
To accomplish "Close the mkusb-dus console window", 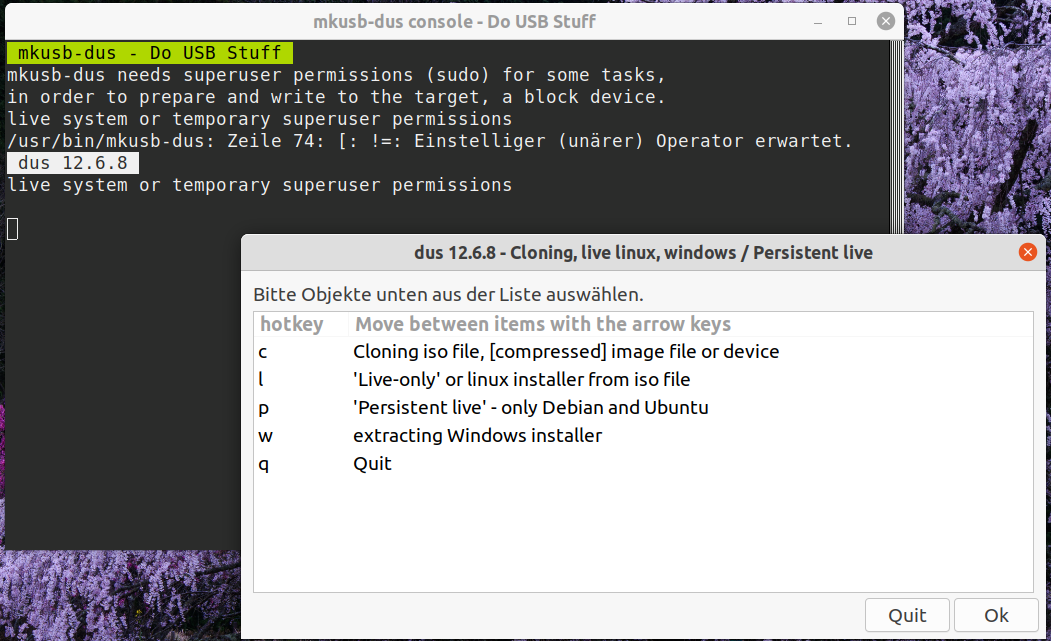I will [x=885, y=21].
